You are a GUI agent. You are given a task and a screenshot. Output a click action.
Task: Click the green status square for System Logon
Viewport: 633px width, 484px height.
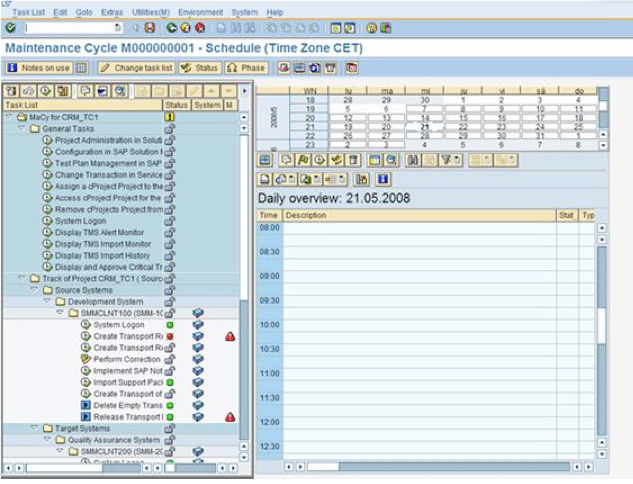[x=170, y=325]
